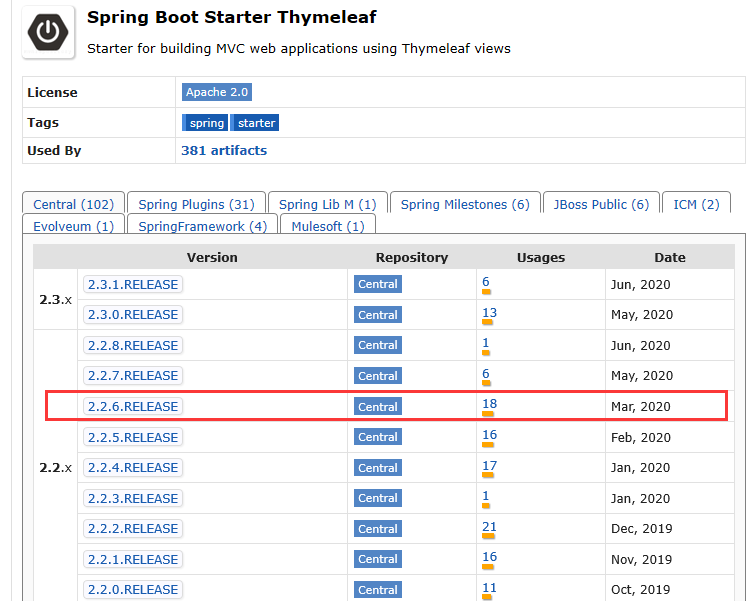Click Central badge in 2.2.4.RELEASE row
The width and height of the screenshot is (753, 601).
pos(378,467)
